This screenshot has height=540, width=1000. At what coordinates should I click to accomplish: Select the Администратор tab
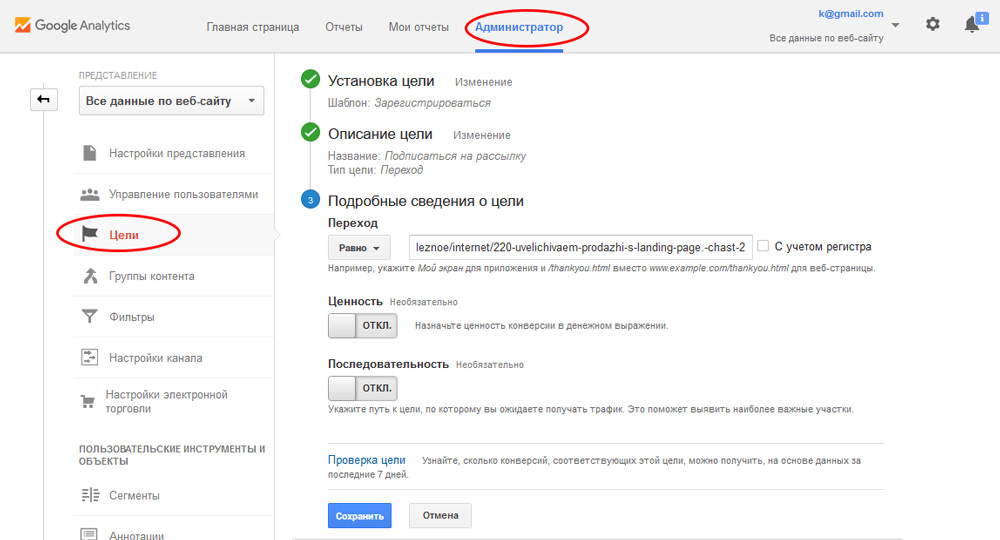pos(519,27)
